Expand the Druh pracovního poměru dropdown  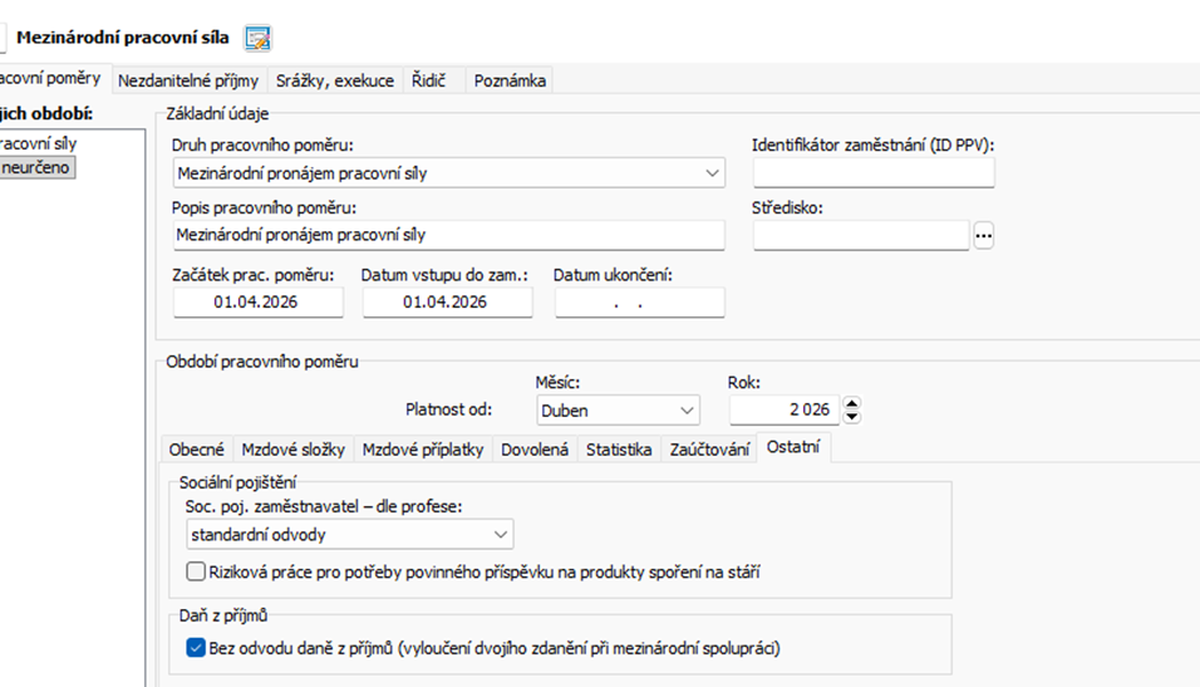click(x=712, y=173)
